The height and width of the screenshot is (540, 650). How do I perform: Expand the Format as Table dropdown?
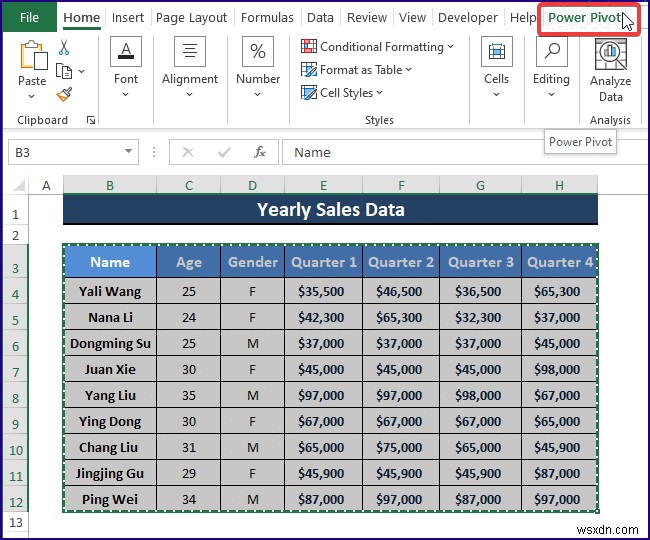click(358, 70)
